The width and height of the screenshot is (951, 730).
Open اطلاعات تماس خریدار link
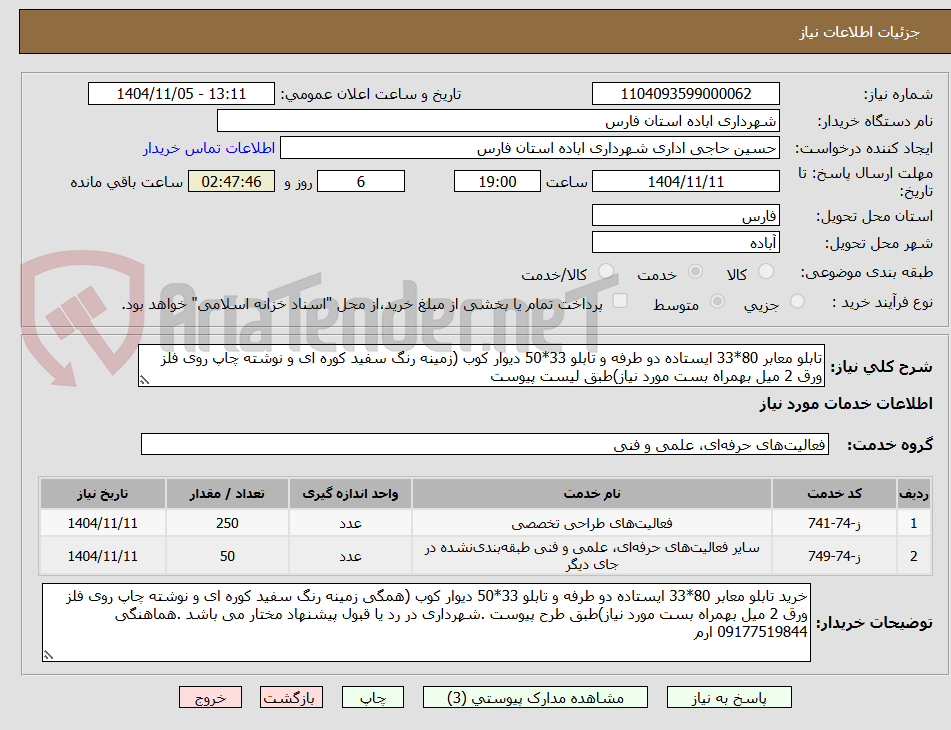[209, 149]
